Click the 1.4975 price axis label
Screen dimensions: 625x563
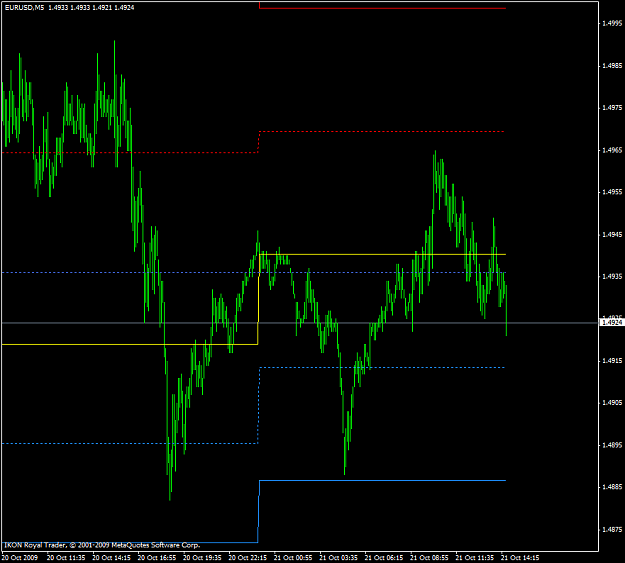click(612, 108)
